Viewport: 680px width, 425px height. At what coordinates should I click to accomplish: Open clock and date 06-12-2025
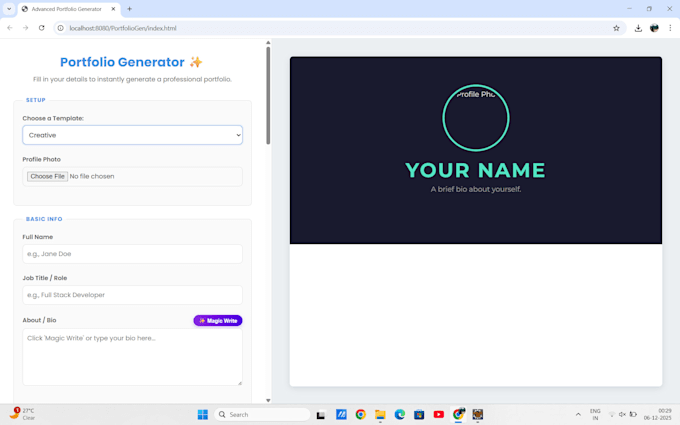657,415
